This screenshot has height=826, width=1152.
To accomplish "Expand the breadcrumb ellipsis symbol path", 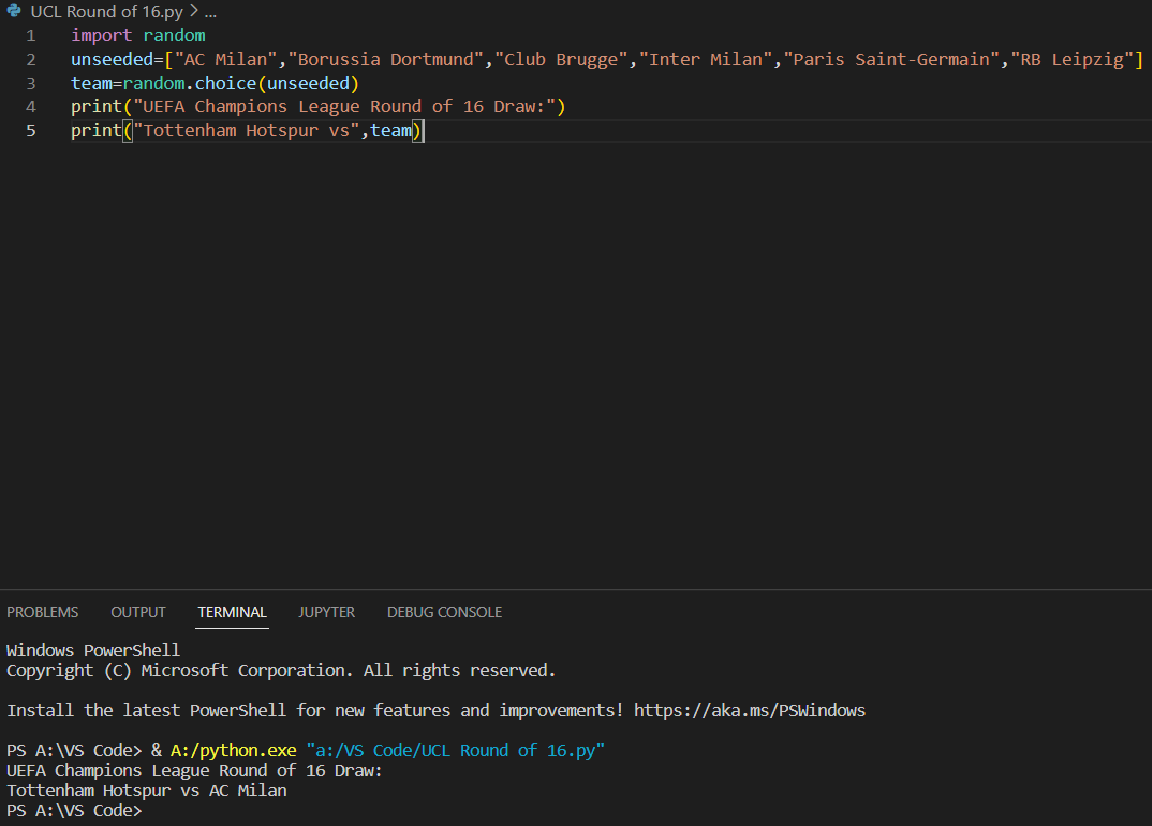I will tap(211, 12).
